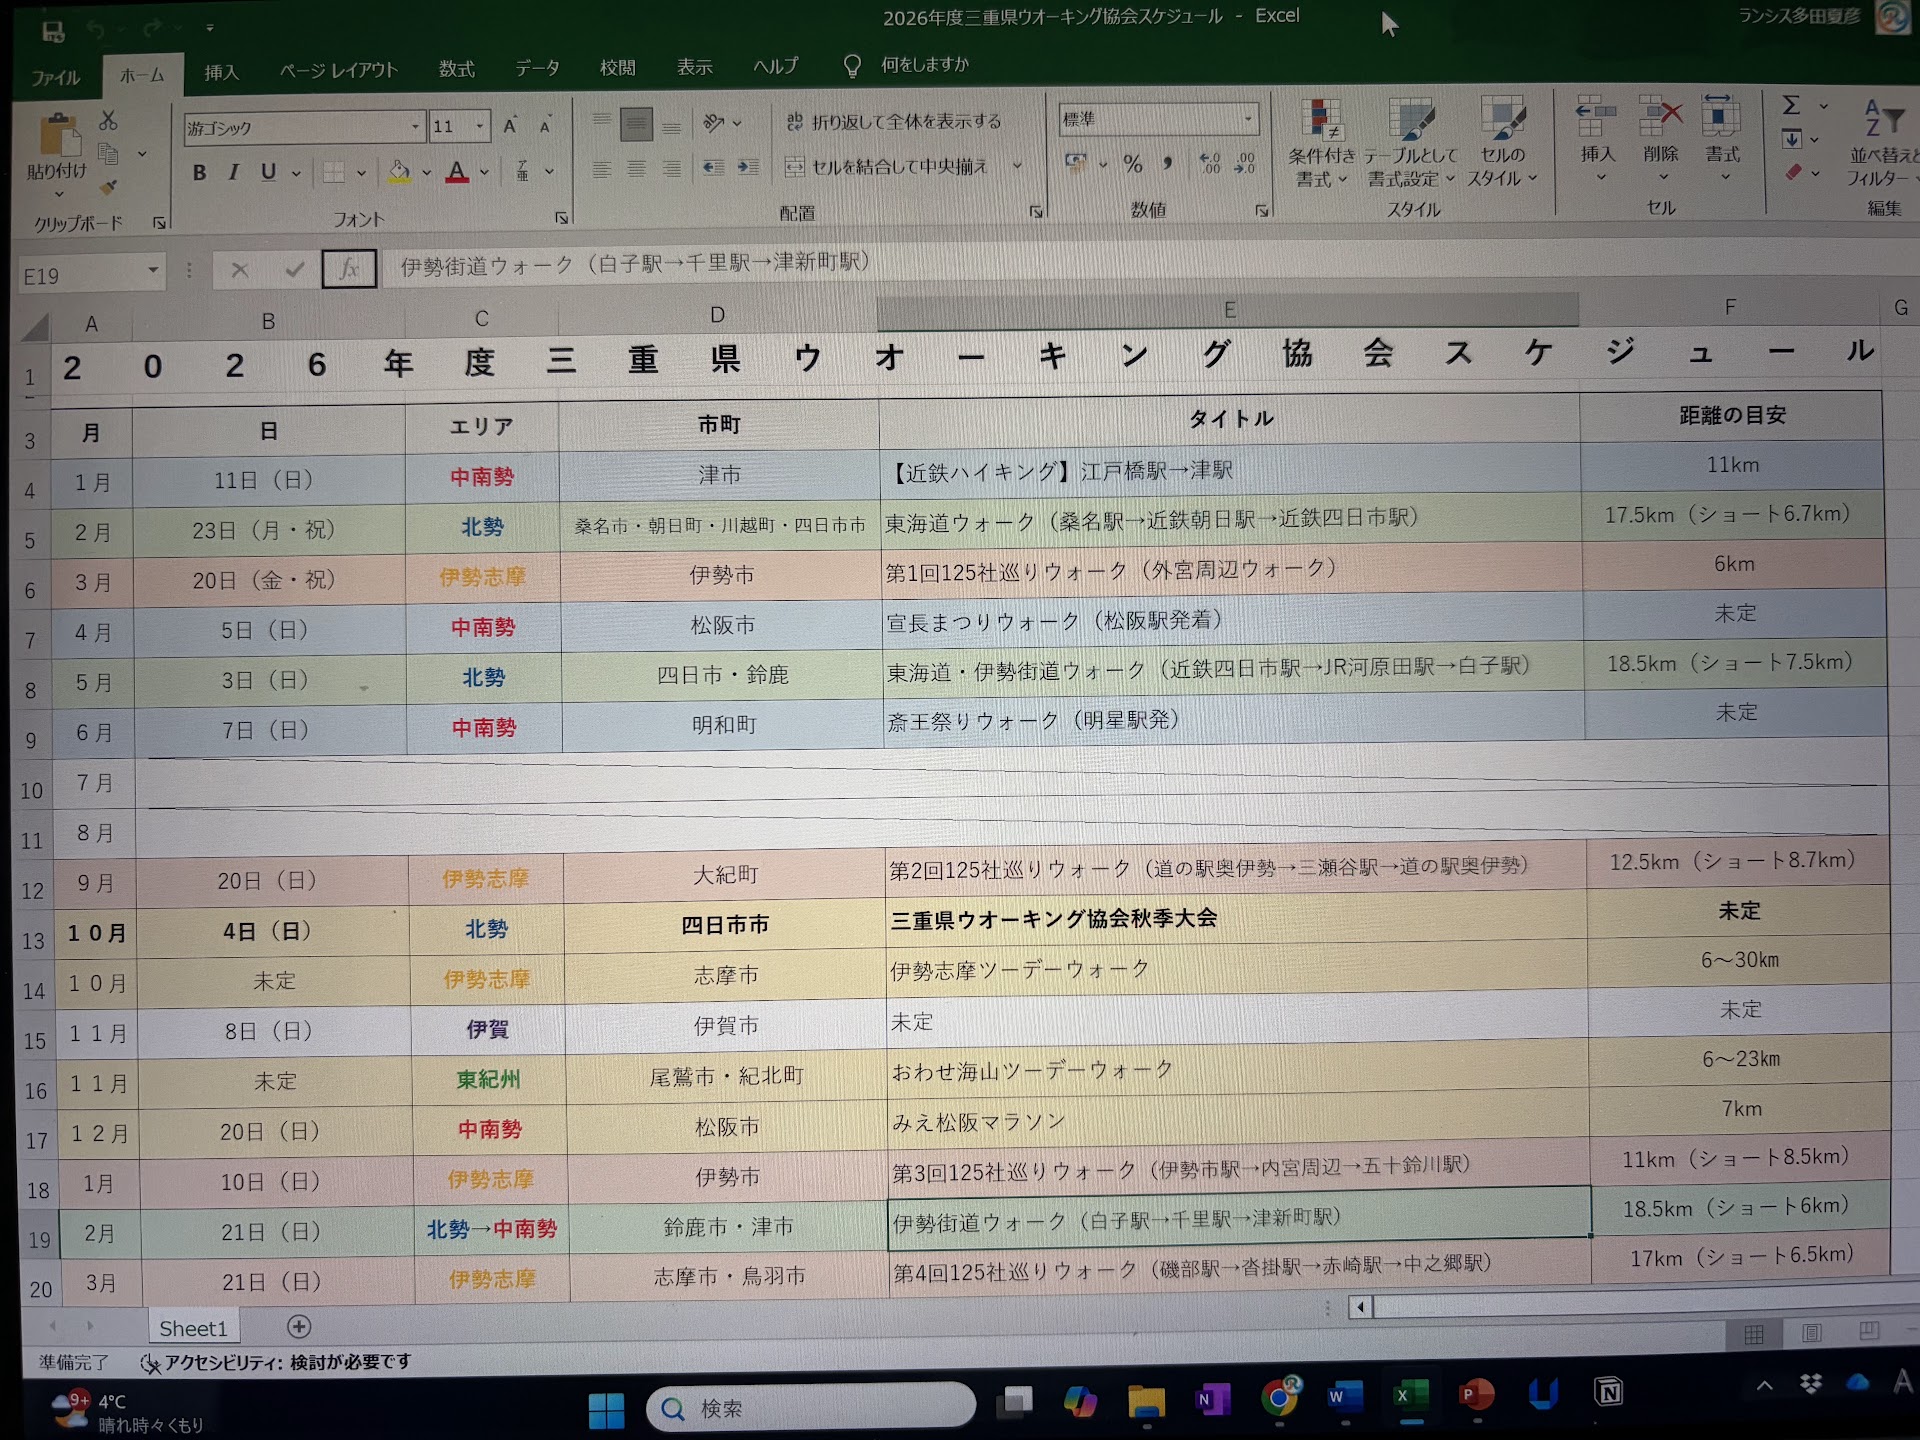Click the format painter brush icon

point(109,187)
